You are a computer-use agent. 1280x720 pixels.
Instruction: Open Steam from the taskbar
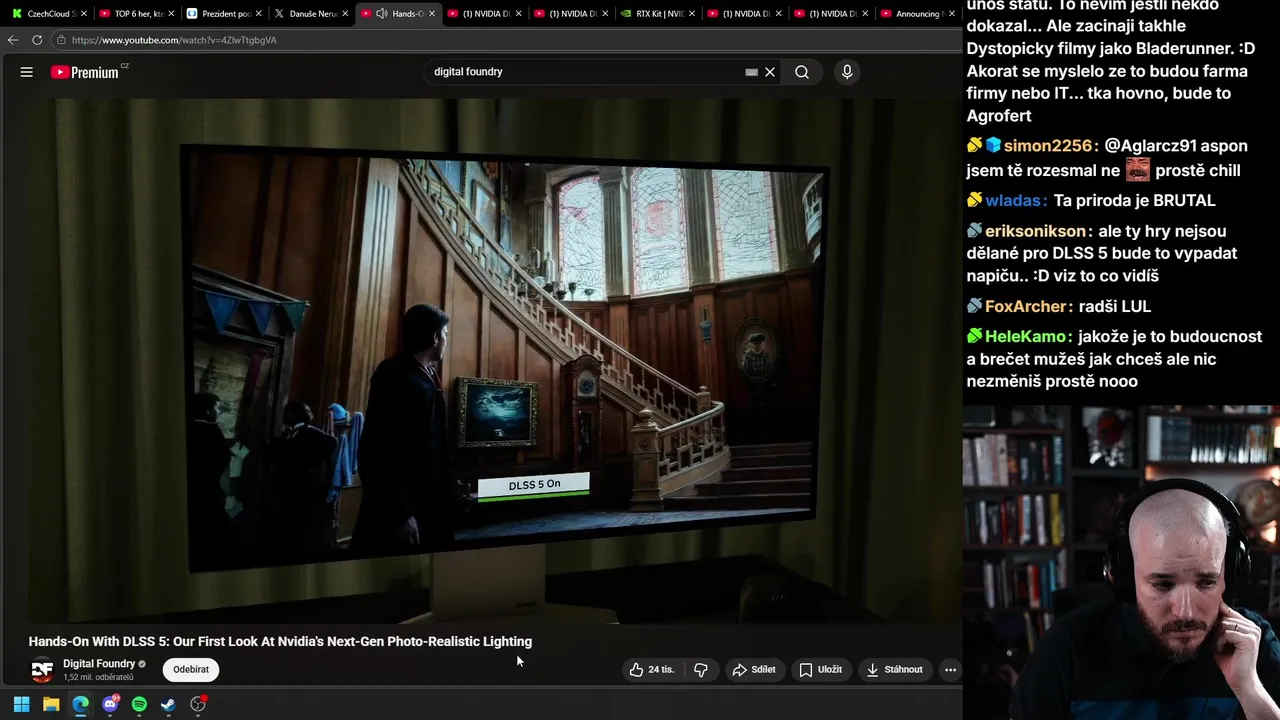(x=168, y=704)
